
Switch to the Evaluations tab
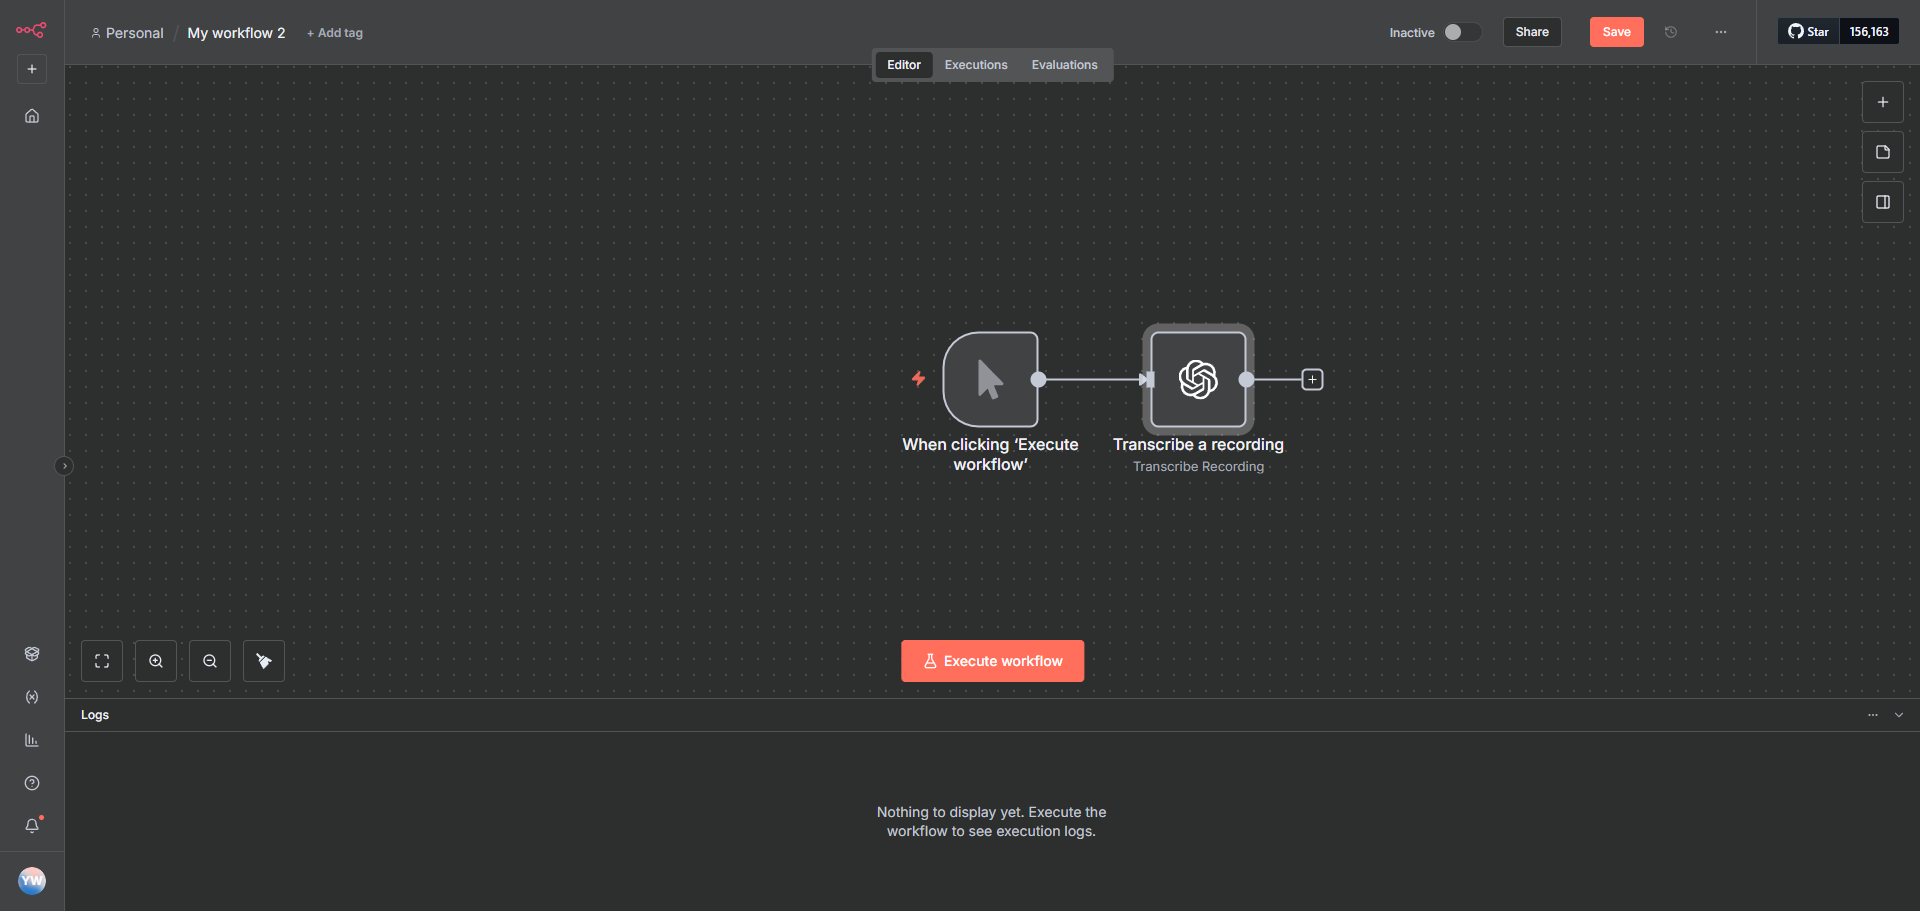[x=1064, y=65]
